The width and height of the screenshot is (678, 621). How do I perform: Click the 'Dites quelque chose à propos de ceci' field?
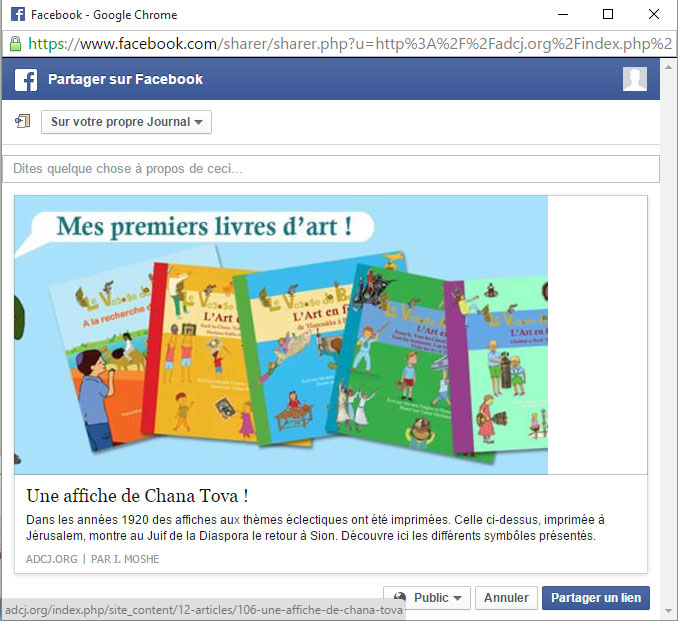pos(331,169)
